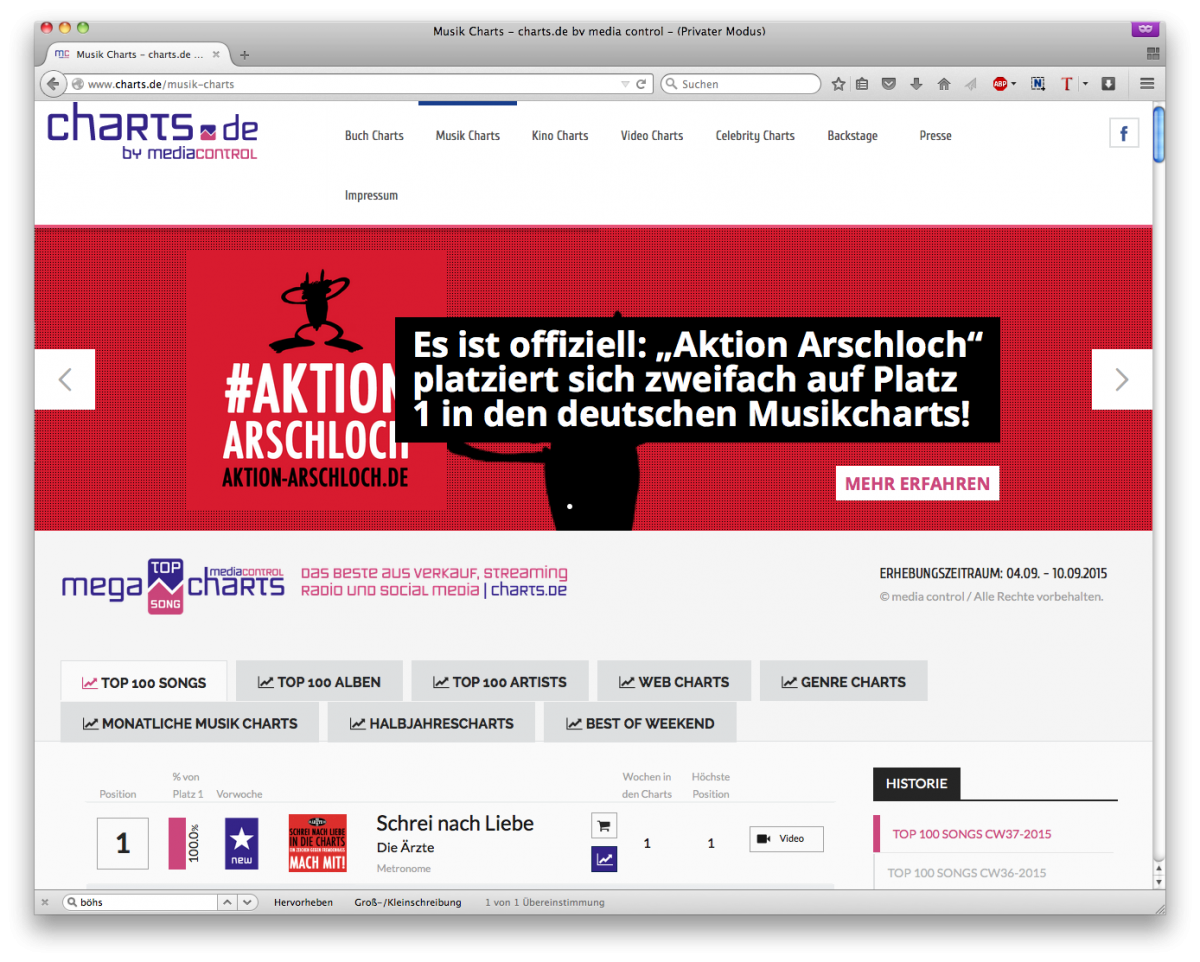Click the MEHR ERFAHREN button
This screenshot has width=1200, height=962.
[x=917, y=484]
